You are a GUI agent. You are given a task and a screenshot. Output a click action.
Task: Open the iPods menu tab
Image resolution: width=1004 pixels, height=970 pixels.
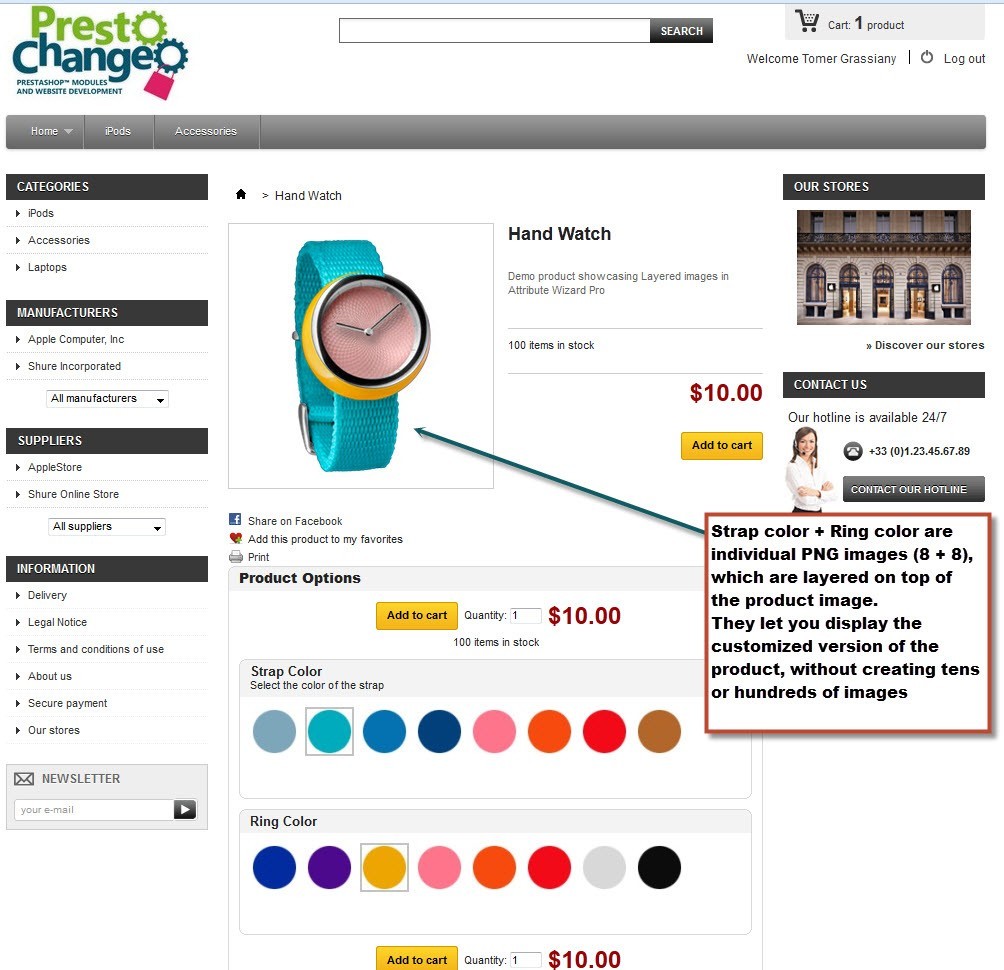(118, 131)
